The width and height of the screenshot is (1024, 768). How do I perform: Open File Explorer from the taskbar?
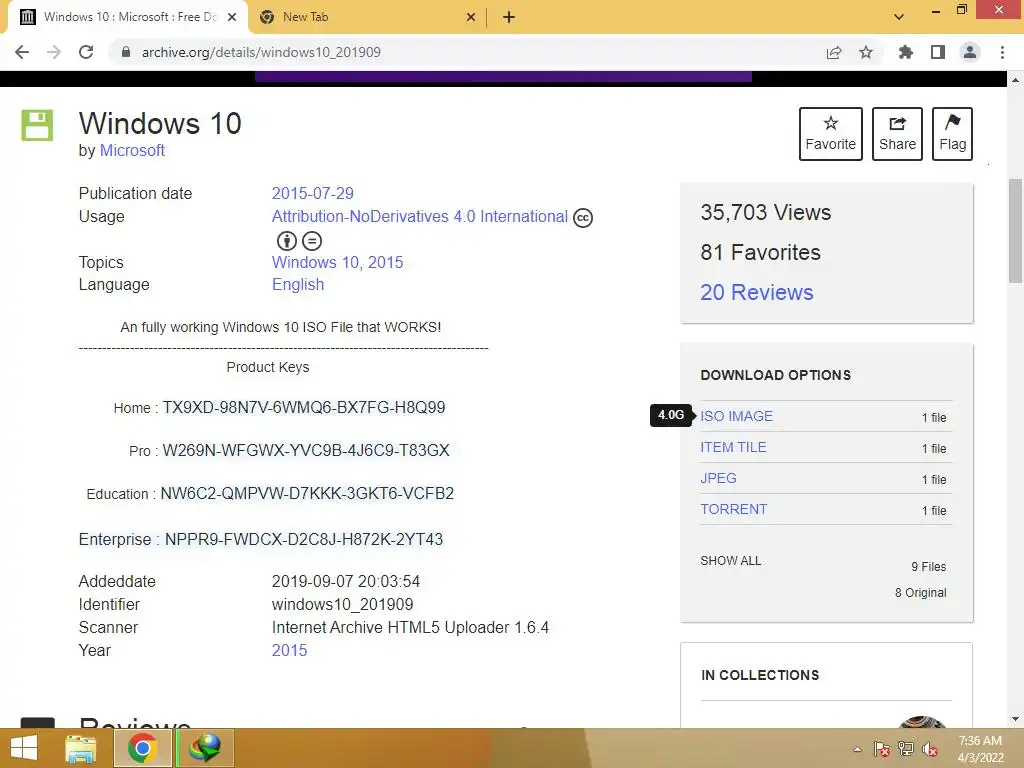coord(81,748)
